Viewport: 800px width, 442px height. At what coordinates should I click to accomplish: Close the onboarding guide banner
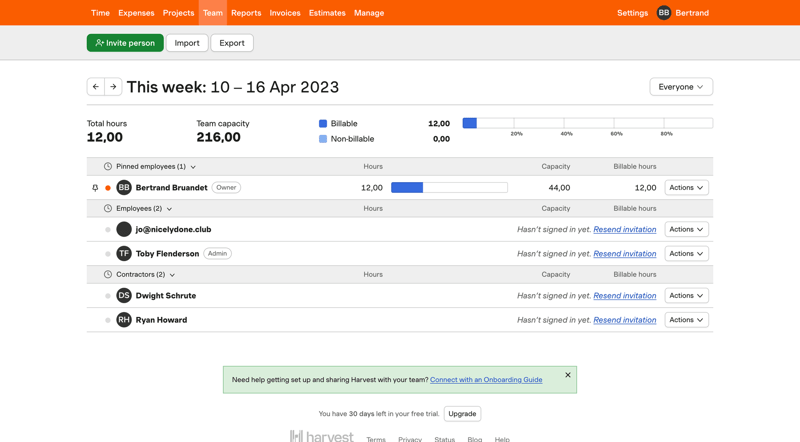pos(568,375)
